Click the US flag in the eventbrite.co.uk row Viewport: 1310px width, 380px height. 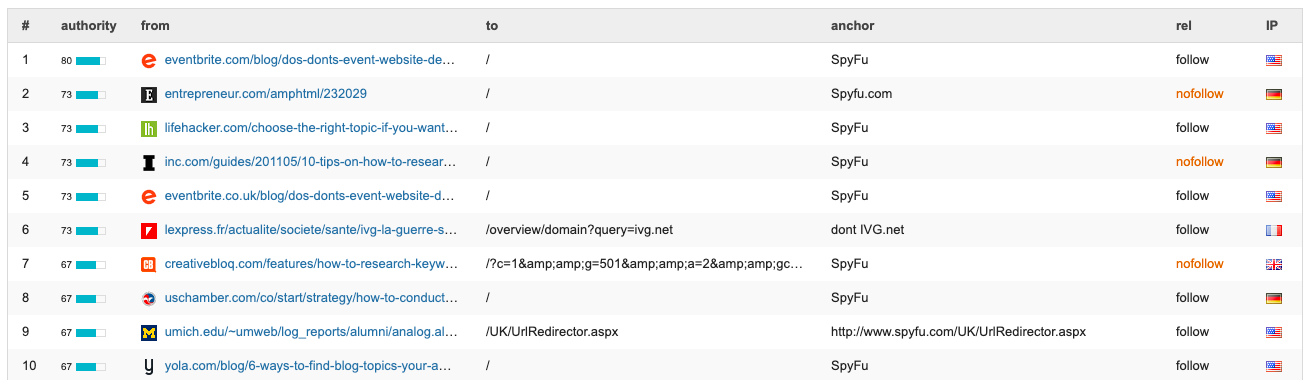pos(1273,196)
